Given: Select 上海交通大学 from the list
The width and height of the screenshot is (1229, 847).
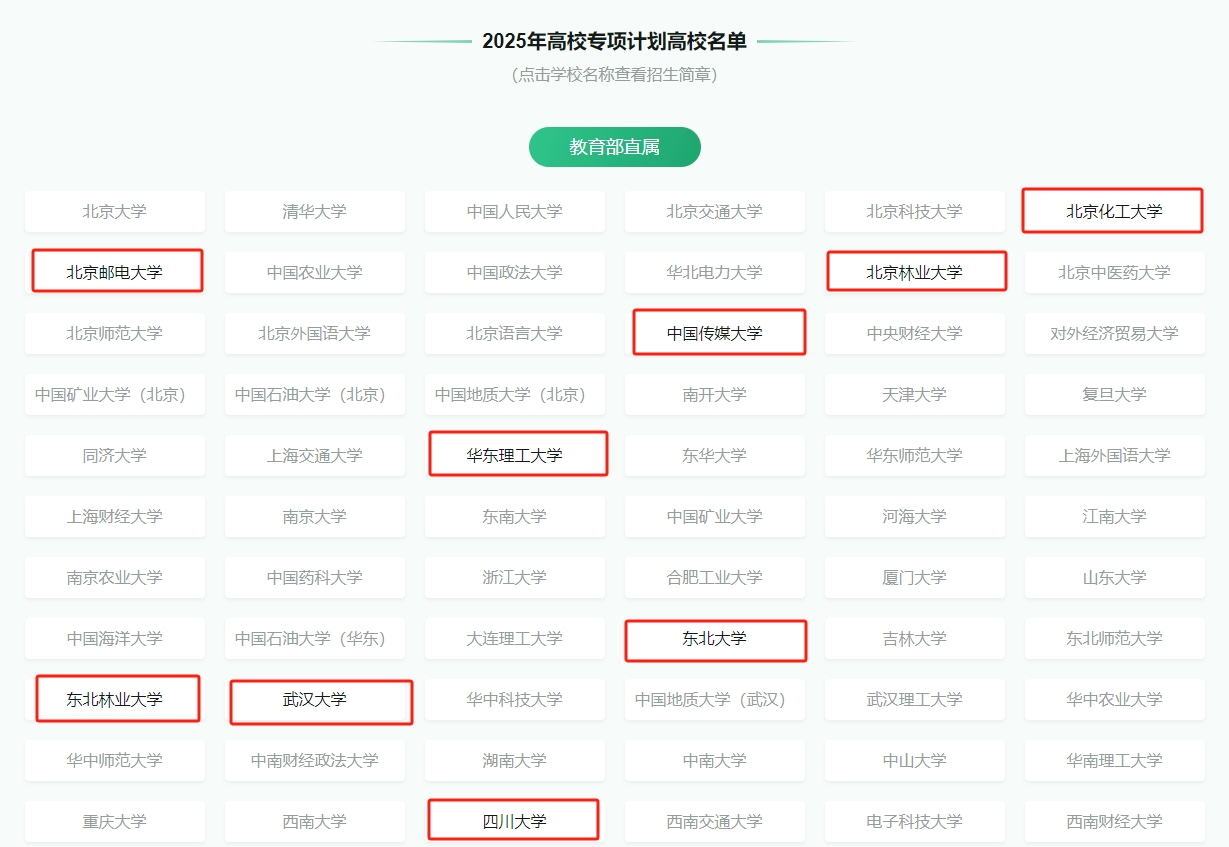Looking at the screenshot, I should coord(315,455).
